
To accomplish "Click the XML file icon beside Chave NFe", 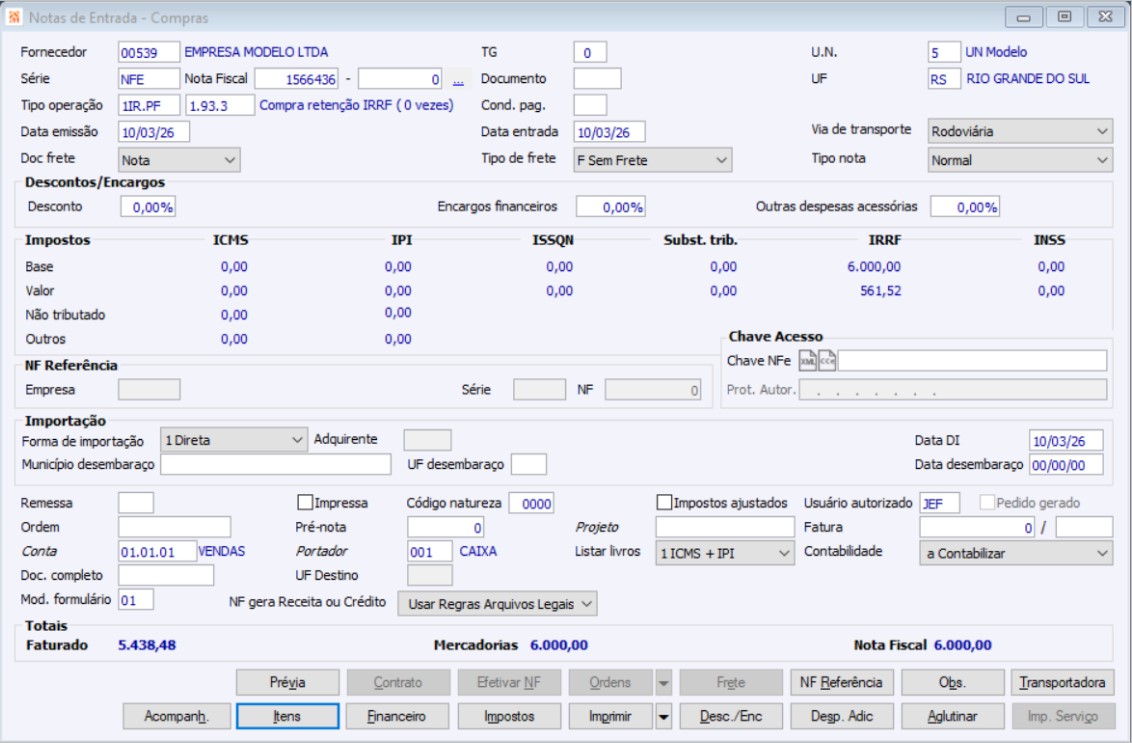I will (807, 361).
